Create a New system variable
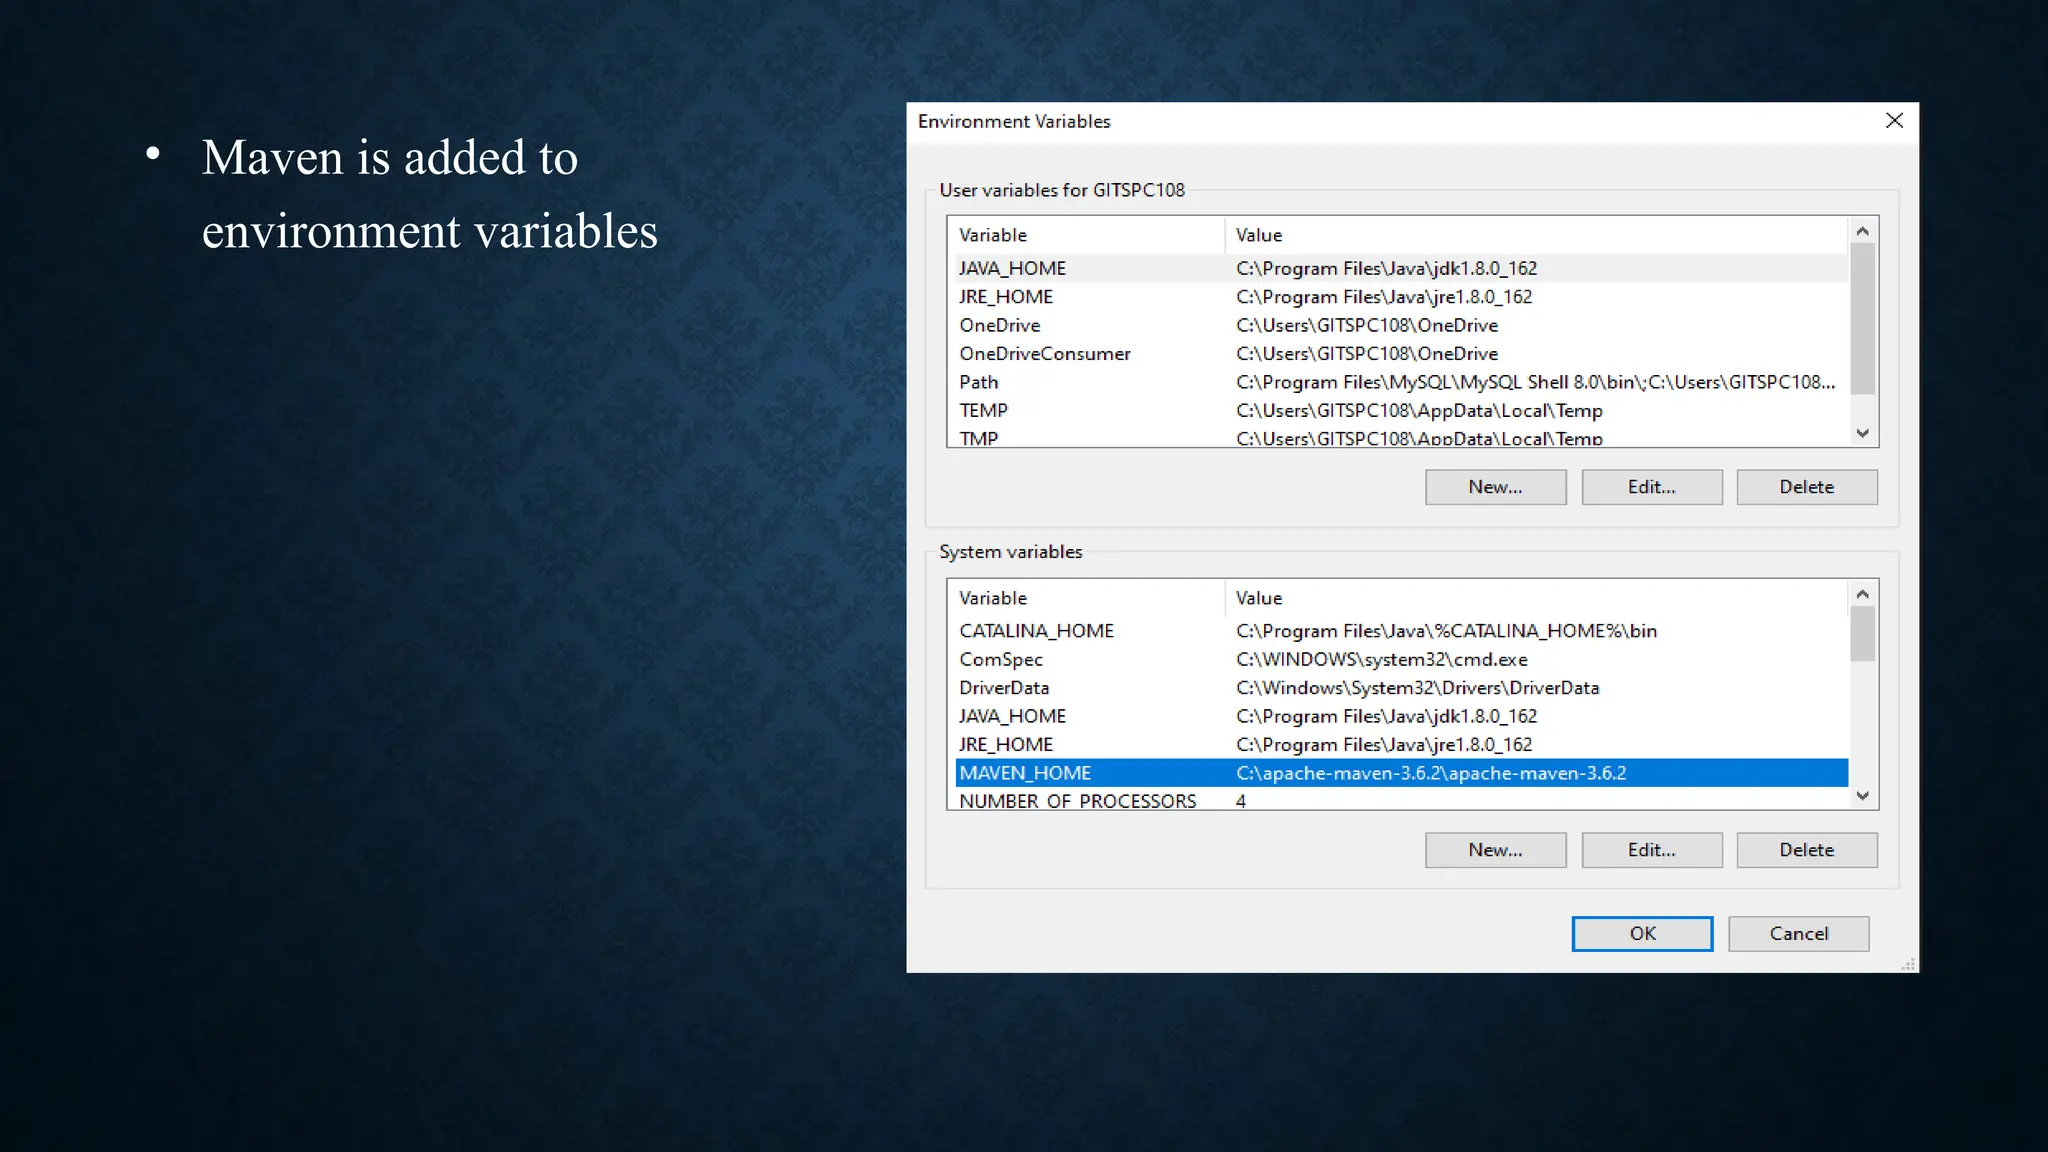 pos(1495,850)
